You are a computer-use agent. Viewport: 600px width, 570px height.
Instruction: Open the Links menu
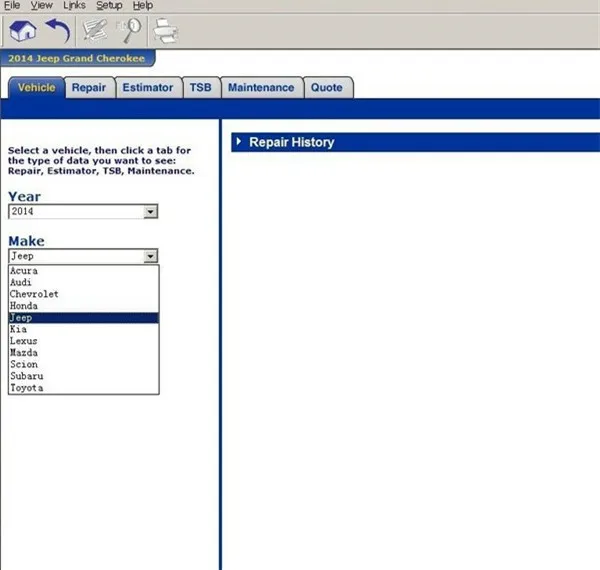coord(74,5)
